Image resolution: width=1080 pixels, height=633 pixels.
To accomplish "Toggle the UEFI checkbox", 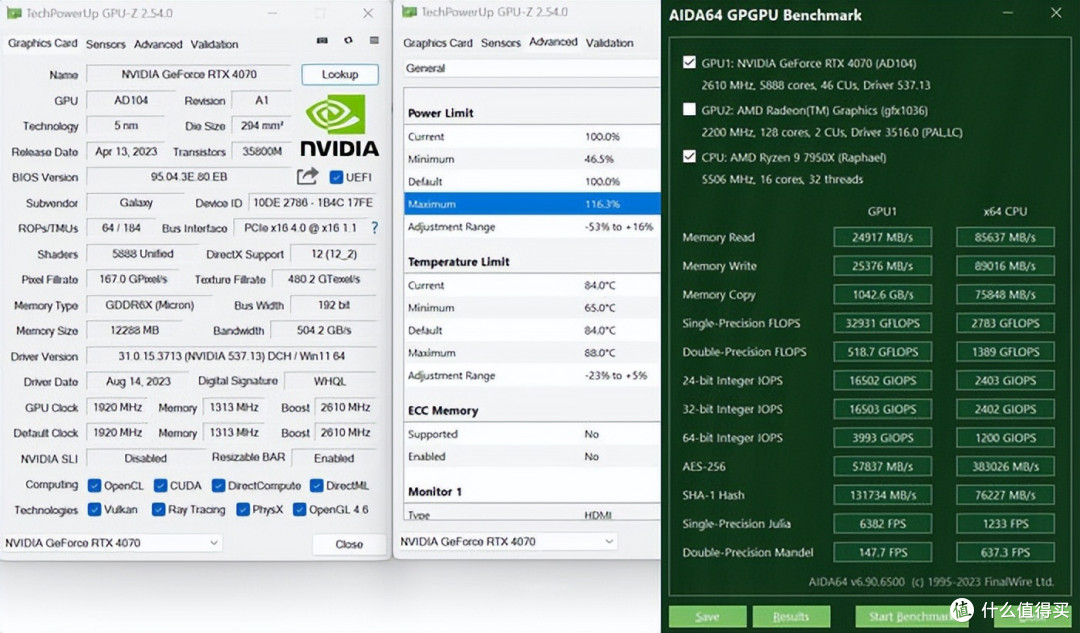I will [336, 177].
